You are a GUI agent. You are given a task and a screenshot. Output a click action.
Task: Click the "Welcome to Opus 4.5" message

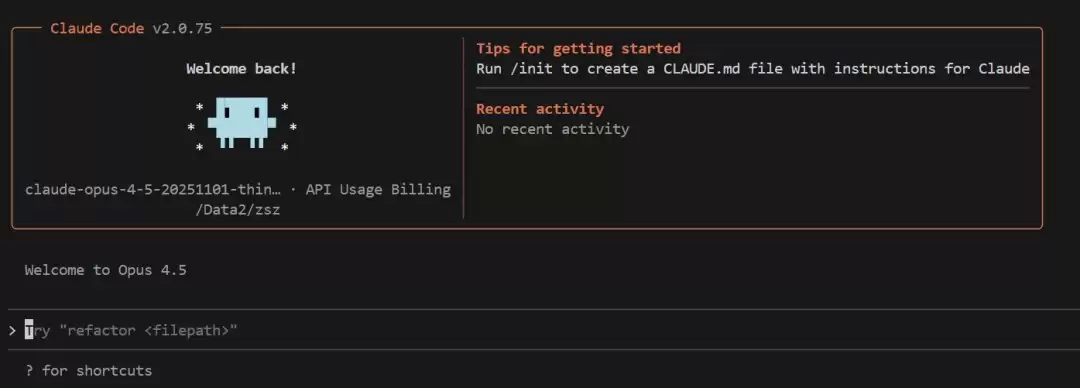click(105, 270)
